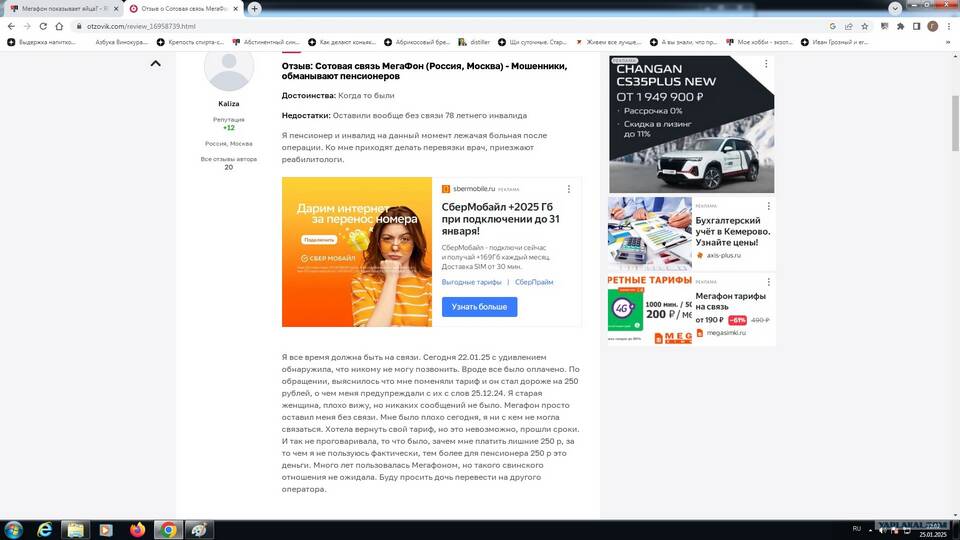Open the 'Абстинентный син...' bookmark
Image resolution: width=960 pixels, height=540 pixels.
click(265, 43)
